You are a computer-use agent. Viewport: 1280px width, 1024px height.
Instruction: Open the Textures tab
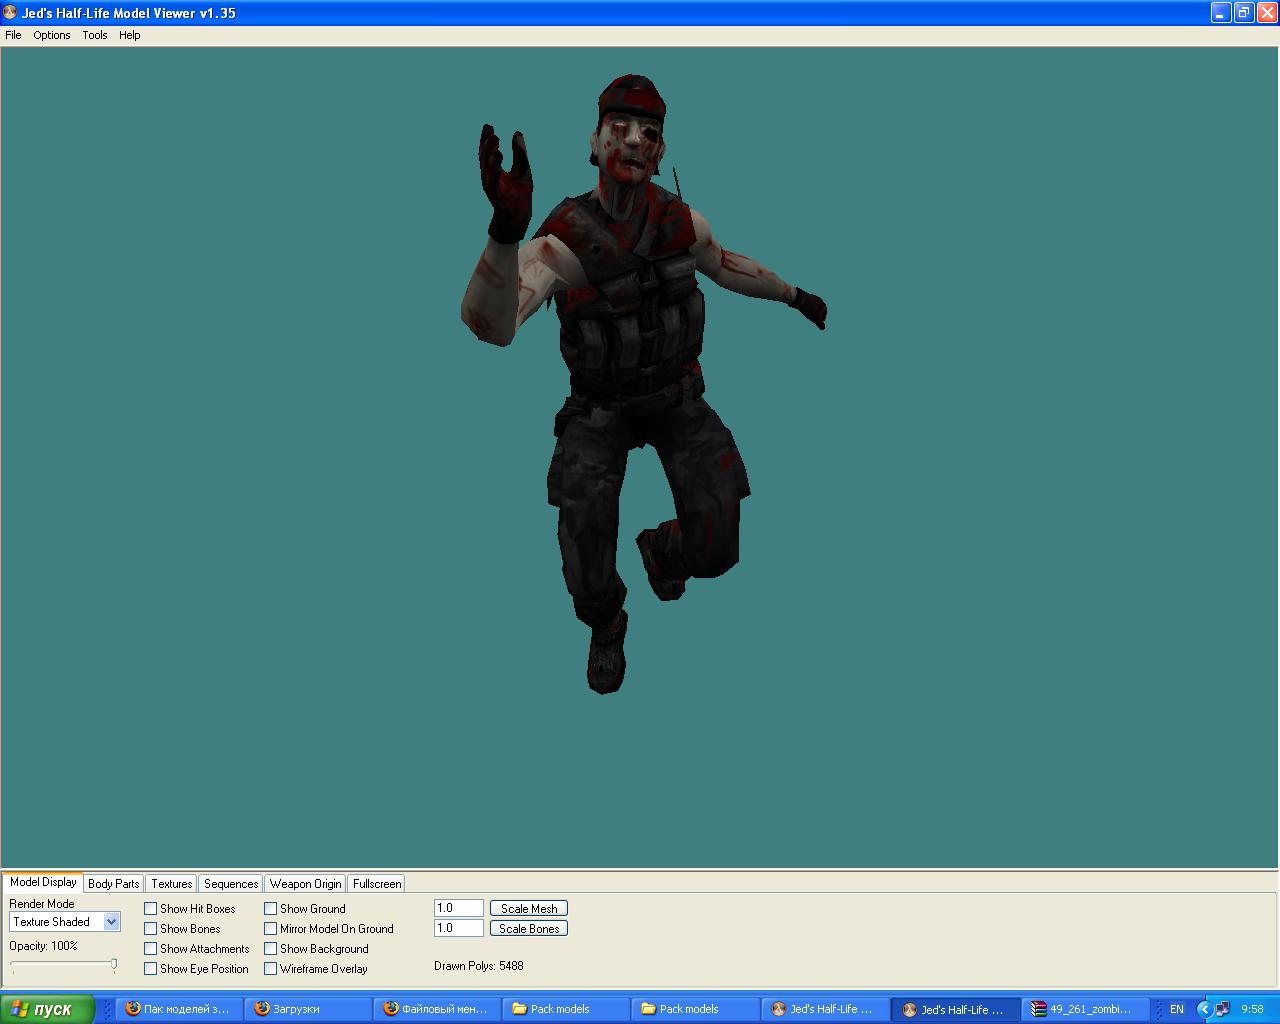(172, 884)
